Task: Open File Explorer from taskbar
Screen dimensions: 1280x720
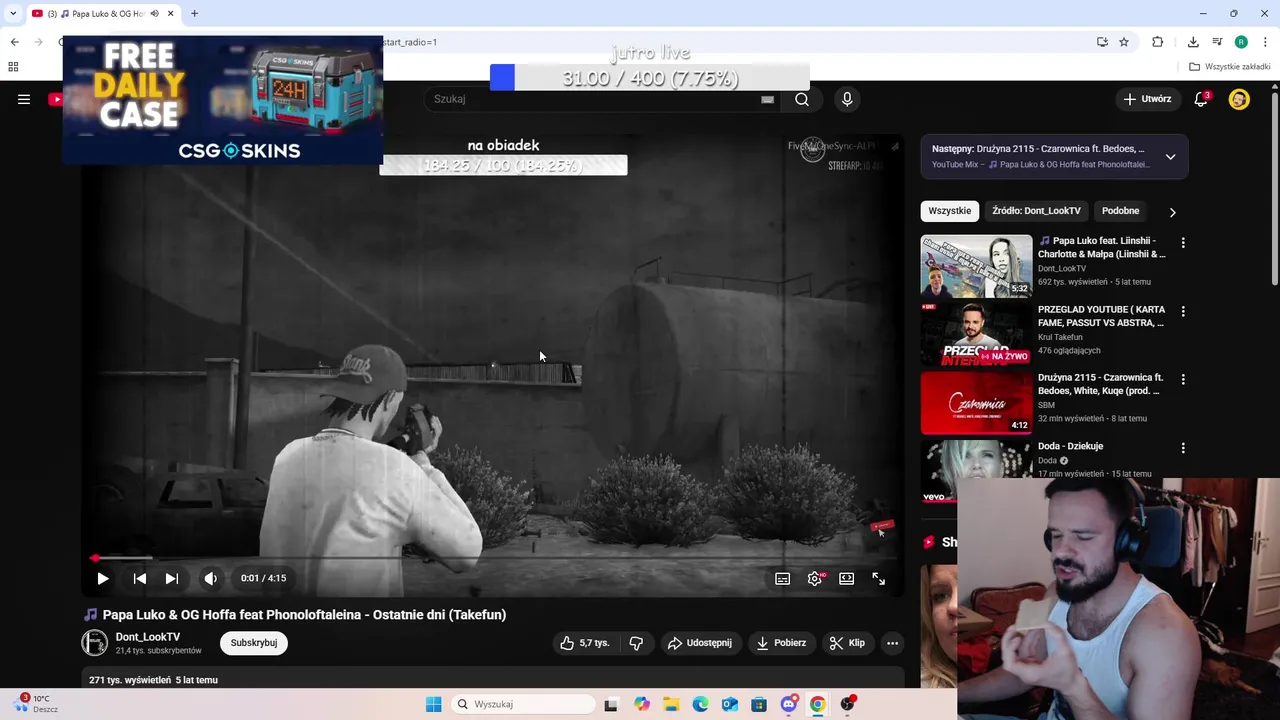Action: point(671,704)
